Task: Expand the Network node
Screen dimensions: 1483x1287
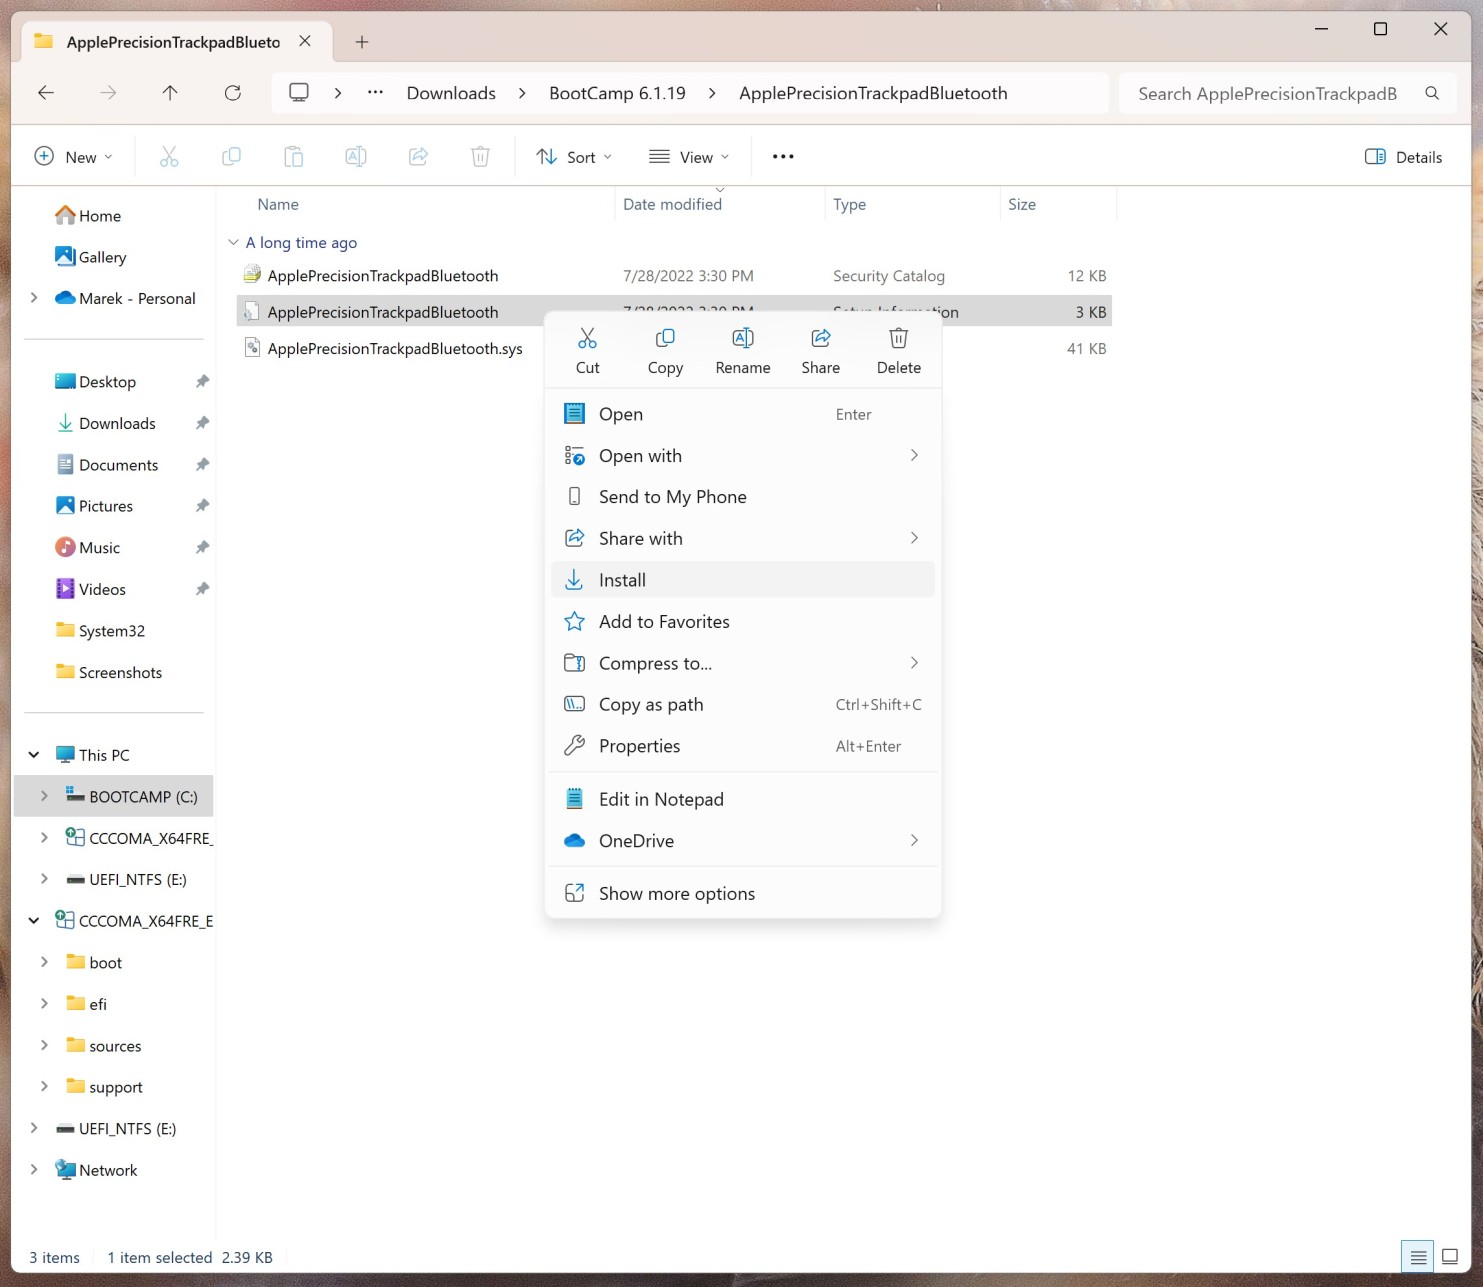Action: (34, 1170)
